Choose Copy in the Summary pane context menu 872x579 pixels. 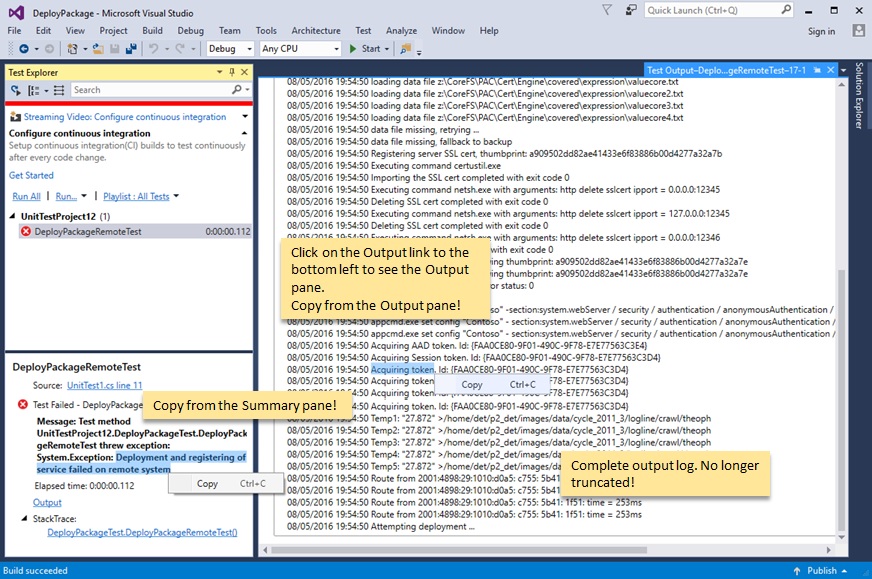pos(226,484)
